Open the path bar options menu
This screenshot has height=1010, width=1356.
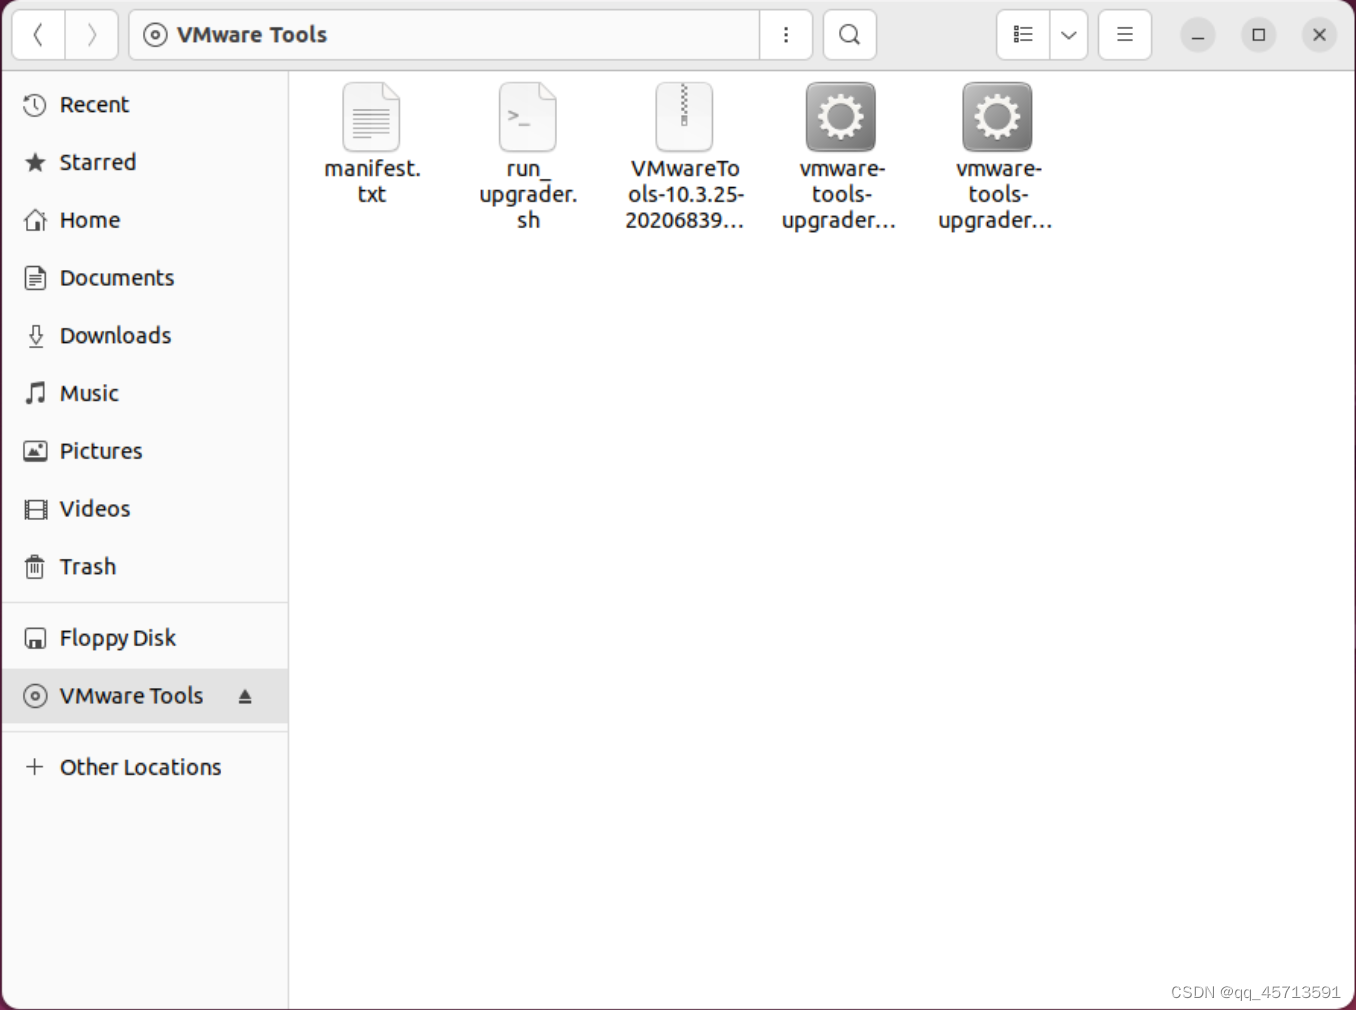(786, 34)
